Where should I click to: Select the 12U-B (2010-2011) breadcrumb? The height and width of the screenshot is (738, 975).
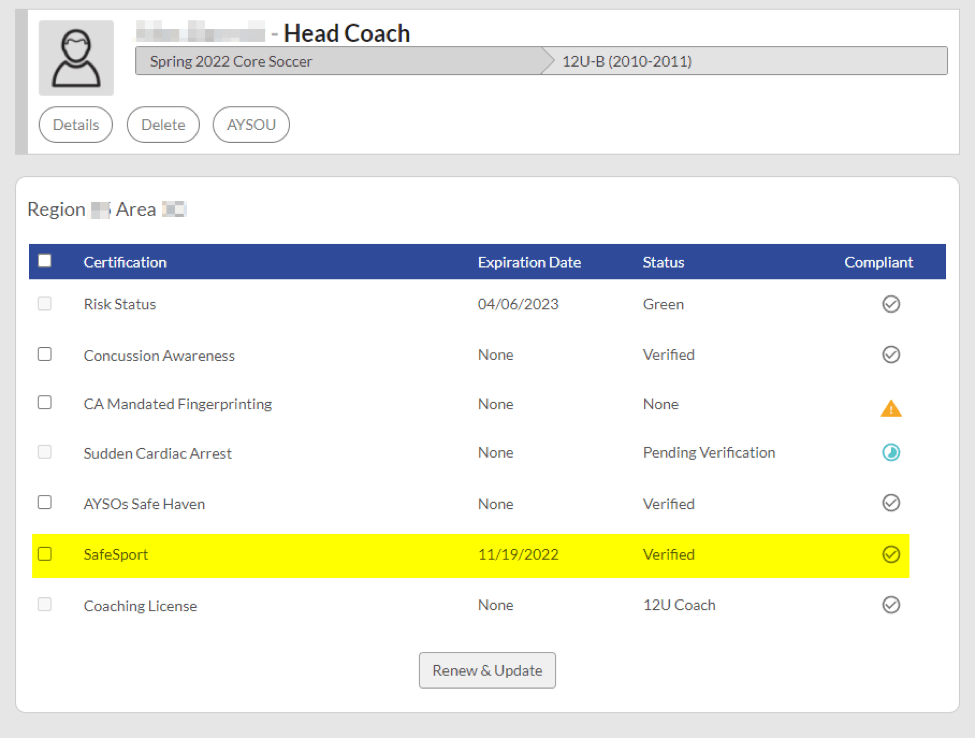pos(749,61)
